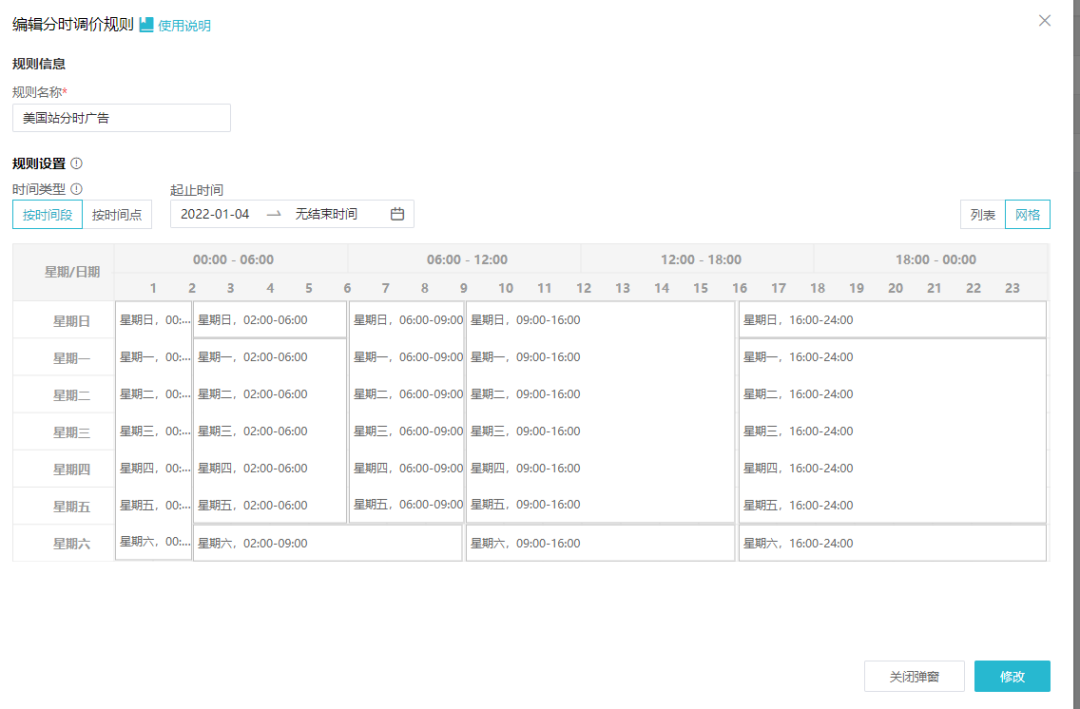Select the 按时间段 time type option
The image size is (1080, 709).
46,214
